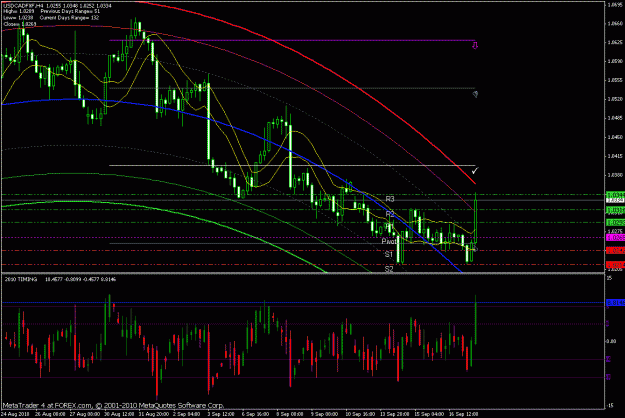Click the 1.0660 price axis label
Image resolution: width=625 pixels, height=418 pixels.
615,24
